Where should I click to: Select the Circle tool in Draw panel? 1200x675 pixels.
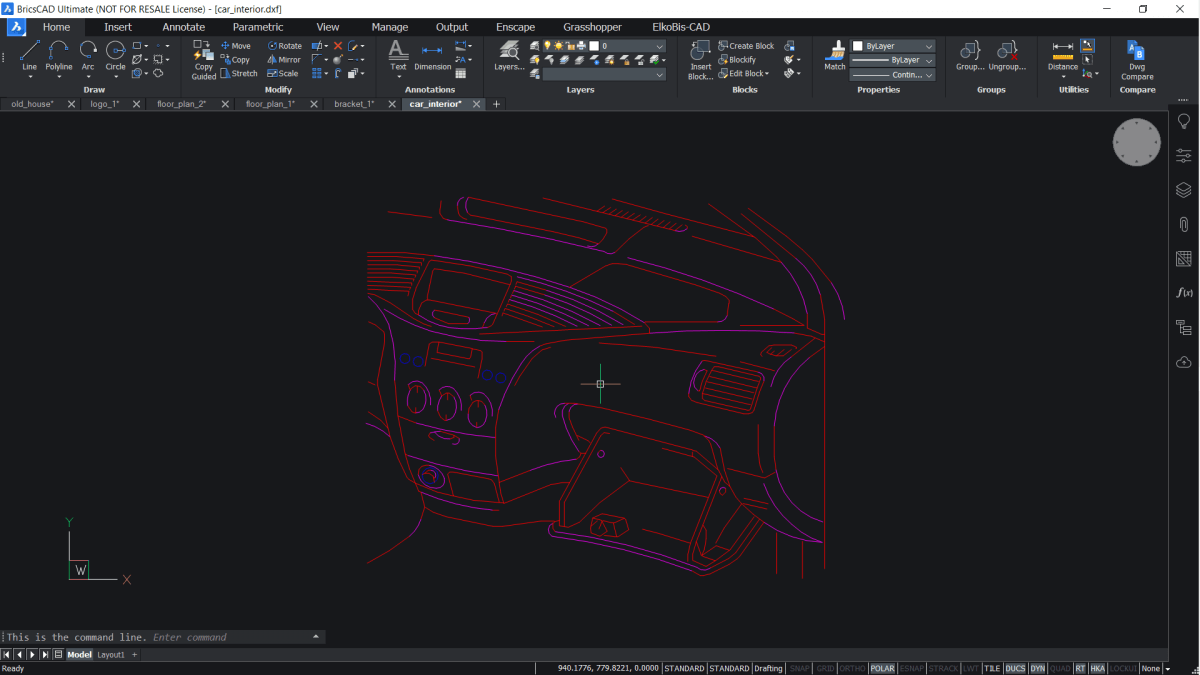pyautogui.click(x=115, y=54)
